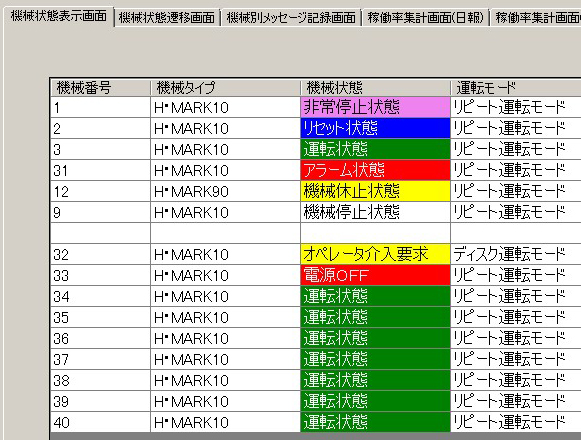Screen dimensions: 581x440
Task: Click the yellow オペレータ介入要求 status cell
Action: pyautogui.click(x=375, y=255)
